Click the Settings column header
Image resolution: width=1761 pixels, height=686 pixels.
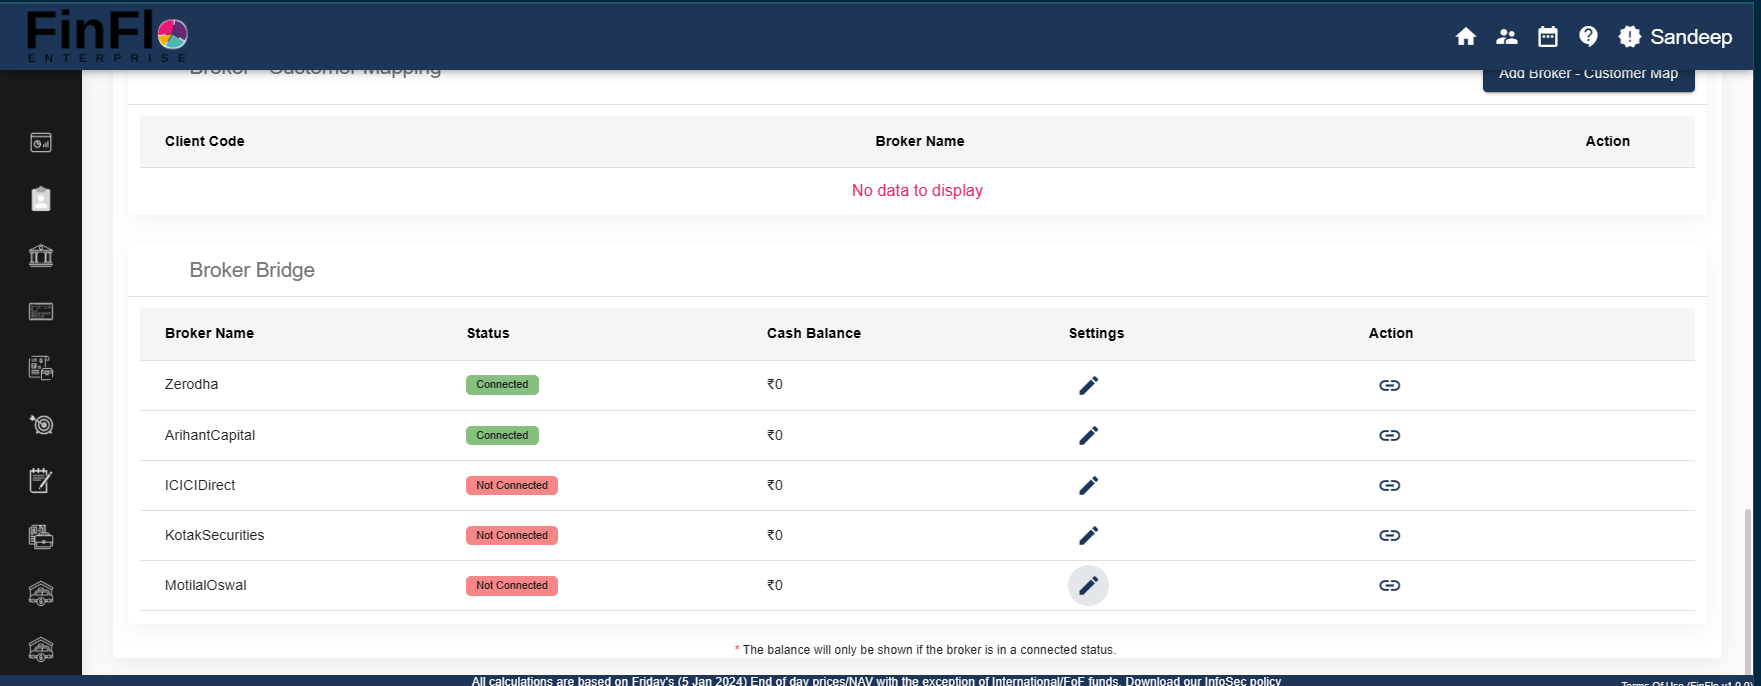pyautogui.click(x=1096, y=333)
